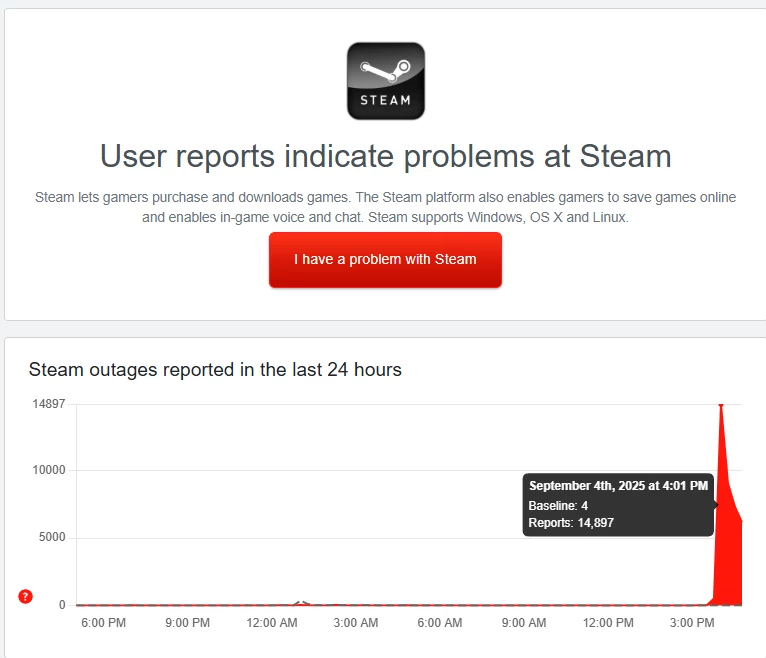
Task: Click the "Reports: 14,897" tooltip line
Action: [571, 523]
